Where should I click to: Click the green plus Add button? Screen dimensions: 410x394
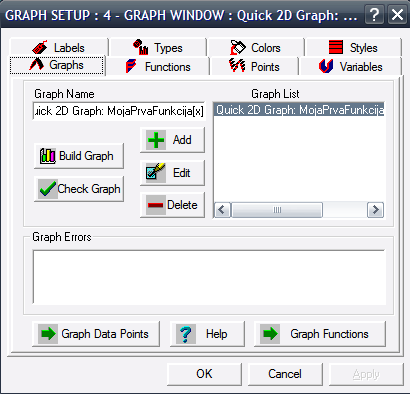(x=172, y=140)
